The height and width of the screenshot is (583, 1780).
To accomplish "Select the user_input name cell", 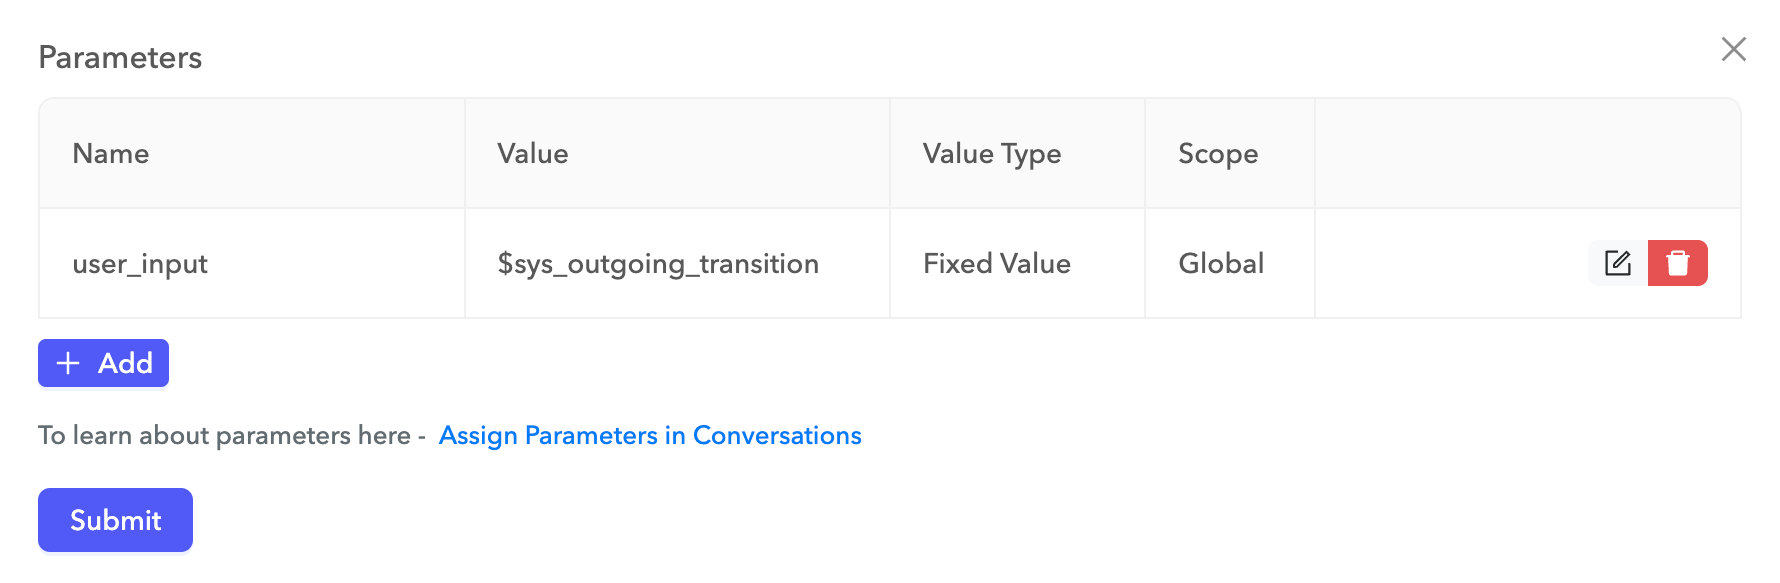I will (x=141, y=263).
